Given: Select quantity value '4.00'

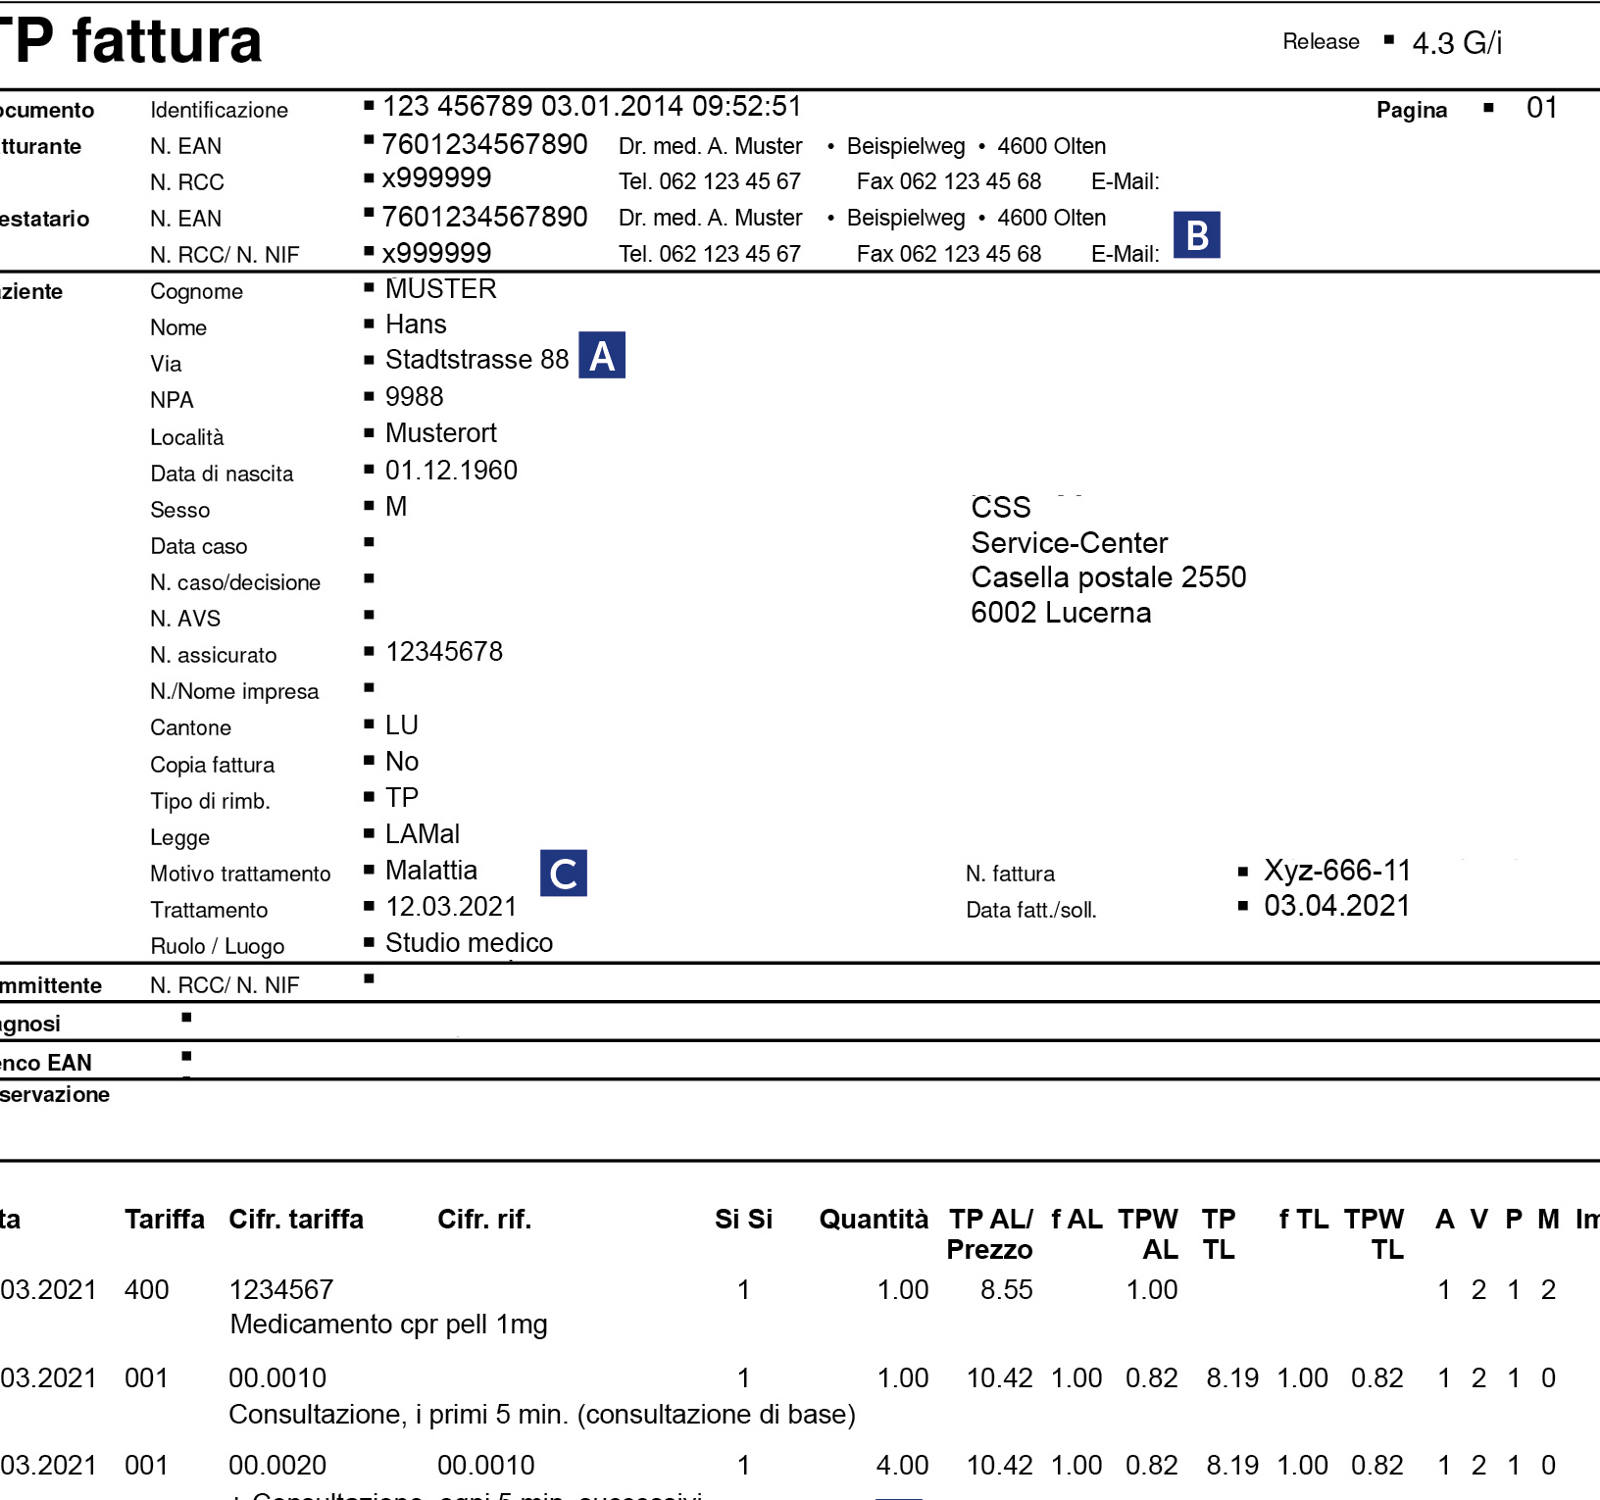Looking at the screenshot, I should click(x=902, y=1465).
